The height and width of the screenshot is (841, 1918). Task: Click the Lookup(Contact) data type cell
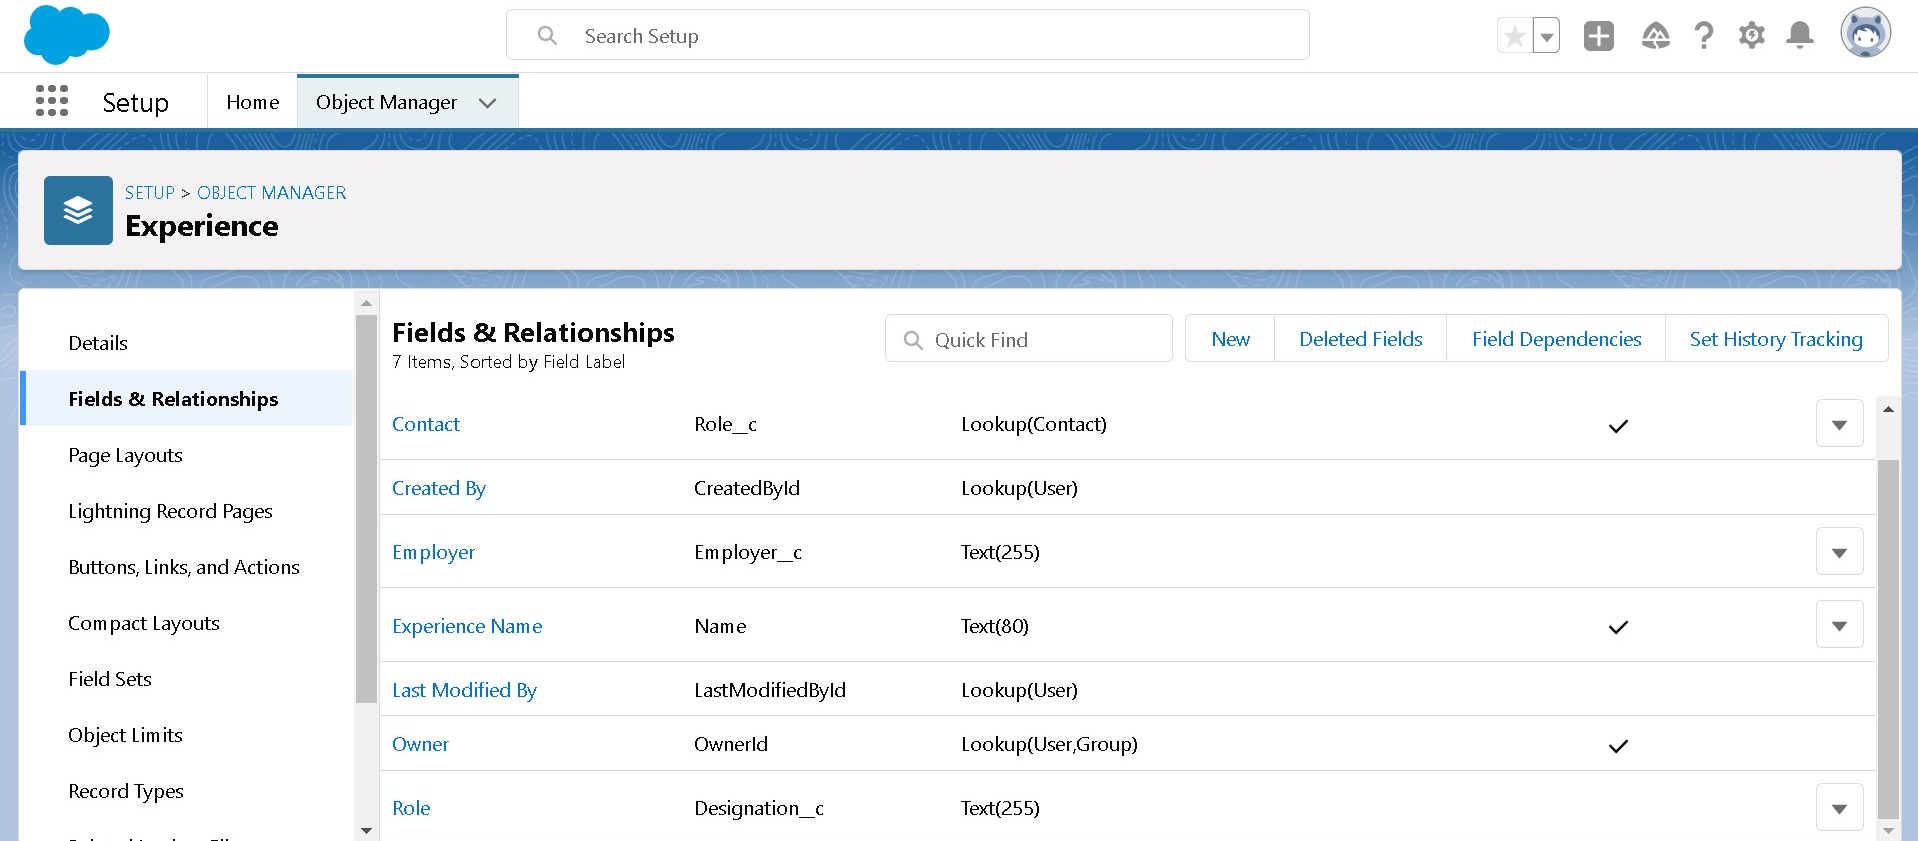point(1034,424)
